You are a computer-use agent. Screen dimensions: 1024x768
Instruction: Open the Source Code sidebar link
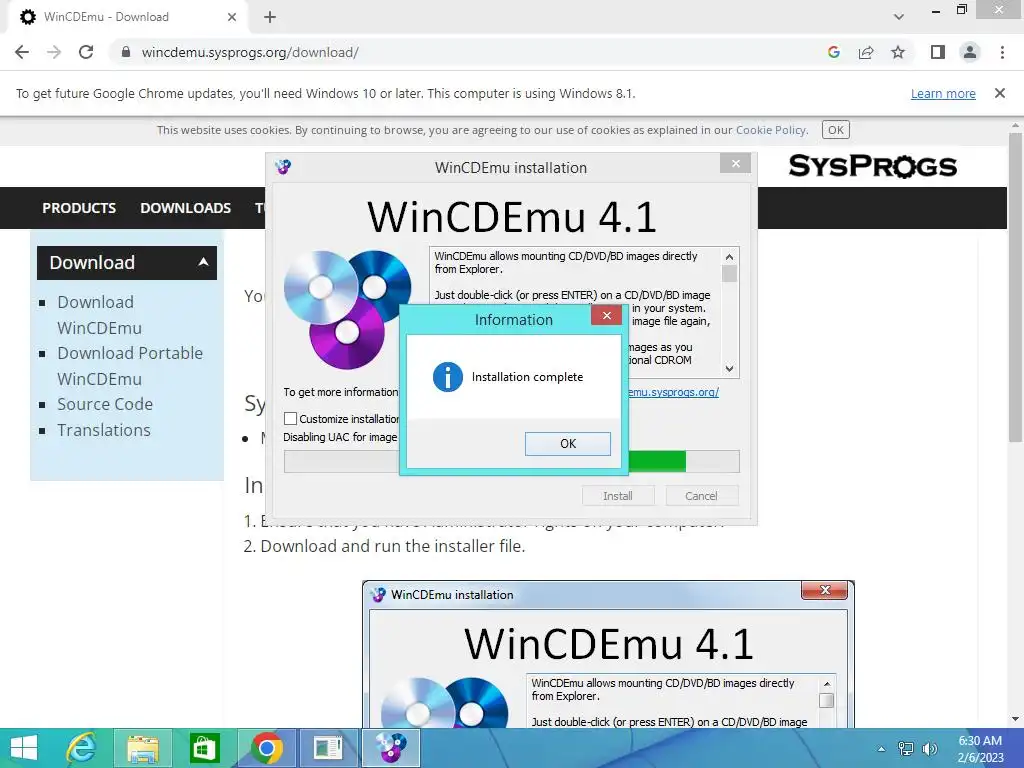(x=104, y=404)
